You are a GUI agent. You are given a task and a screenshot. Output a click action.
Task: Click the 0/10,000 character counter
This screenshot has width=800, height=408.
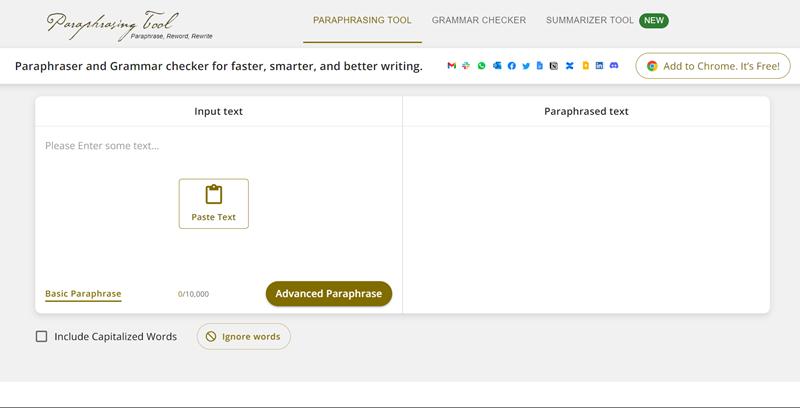click(193, 294)
